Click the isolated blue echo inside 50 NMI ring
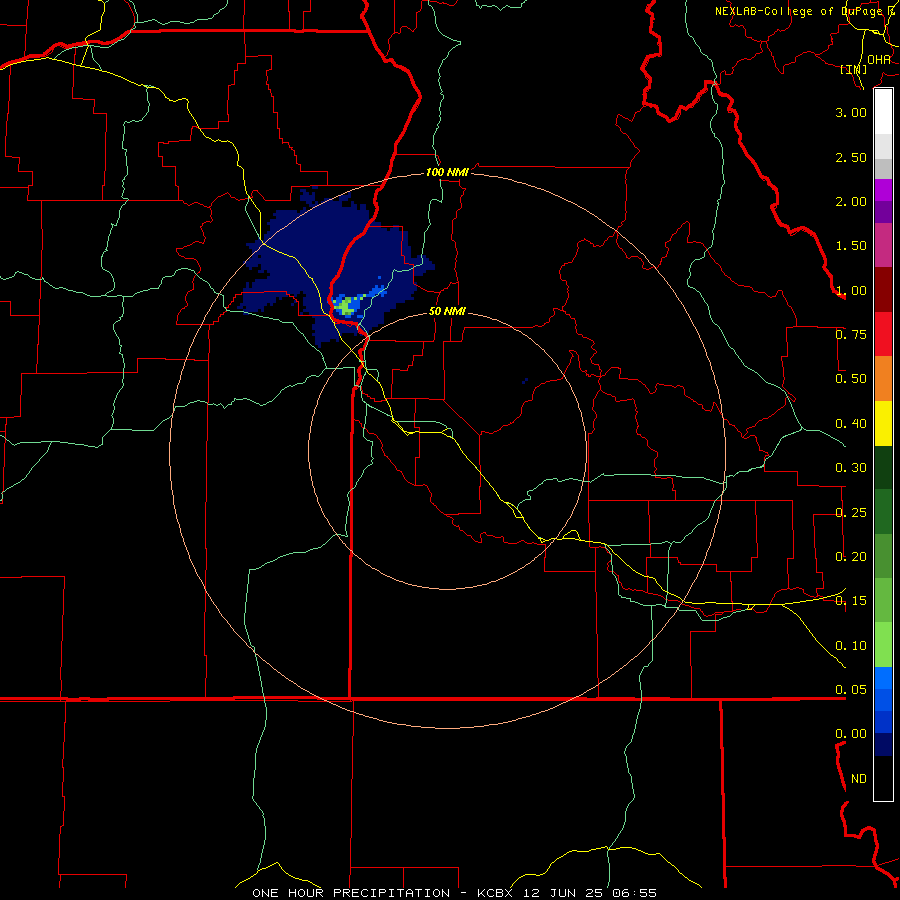 pos(525,381)
